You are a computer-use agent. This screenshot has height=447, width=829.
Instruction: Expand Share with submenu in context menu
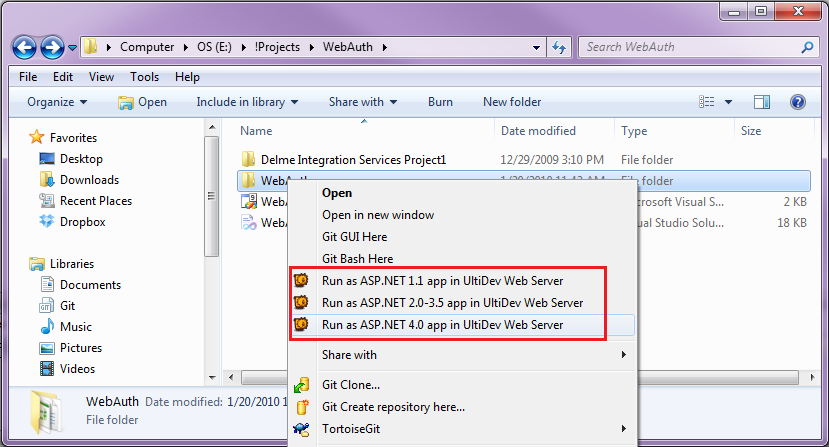coord(462,355)
